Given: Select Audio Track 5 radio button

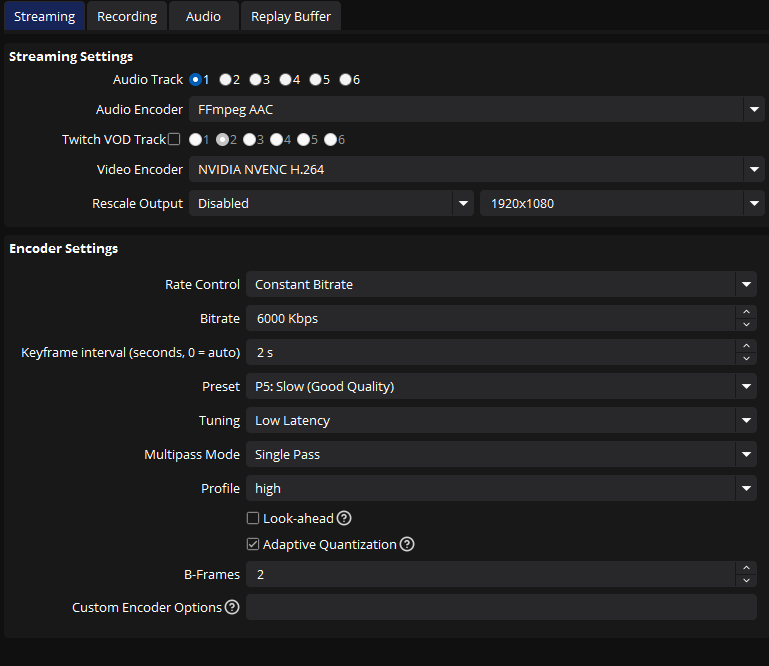Looking at the screenshot, I should pyautogui.click(x=315, y=79).
